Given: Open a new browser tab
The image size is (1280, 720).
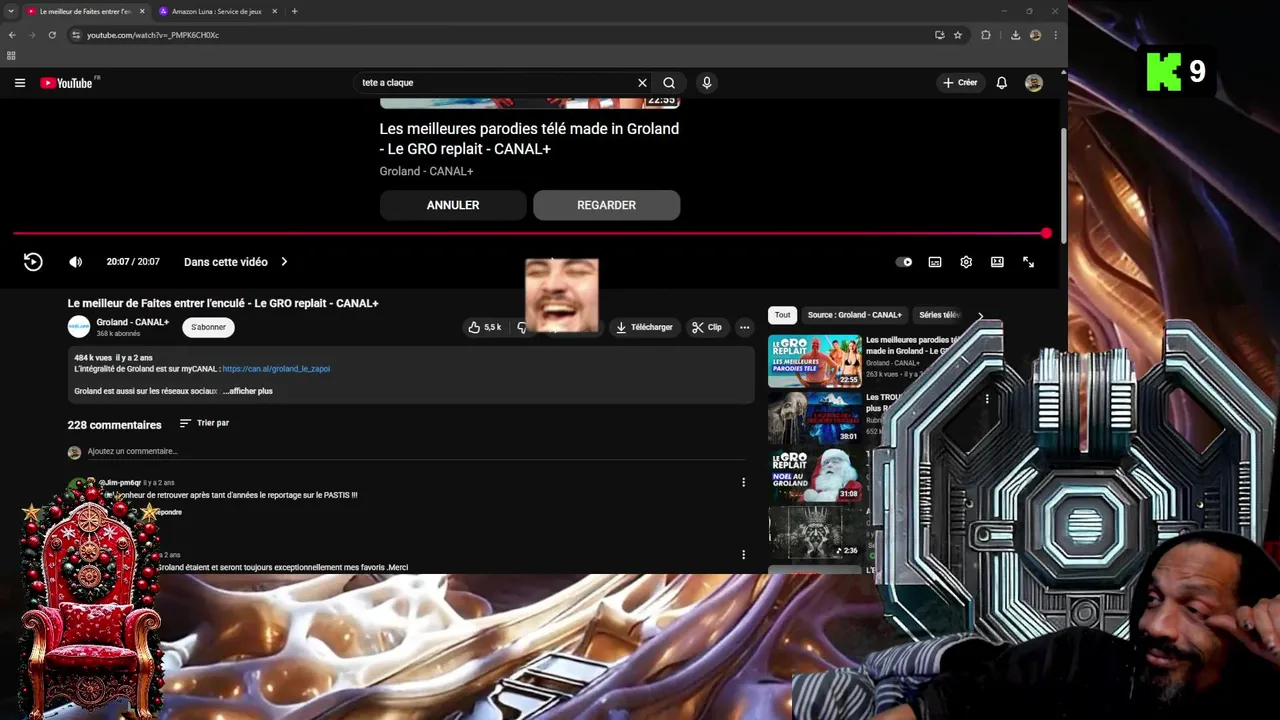Looking at the screenshot, I should click(x=294, y=11).
